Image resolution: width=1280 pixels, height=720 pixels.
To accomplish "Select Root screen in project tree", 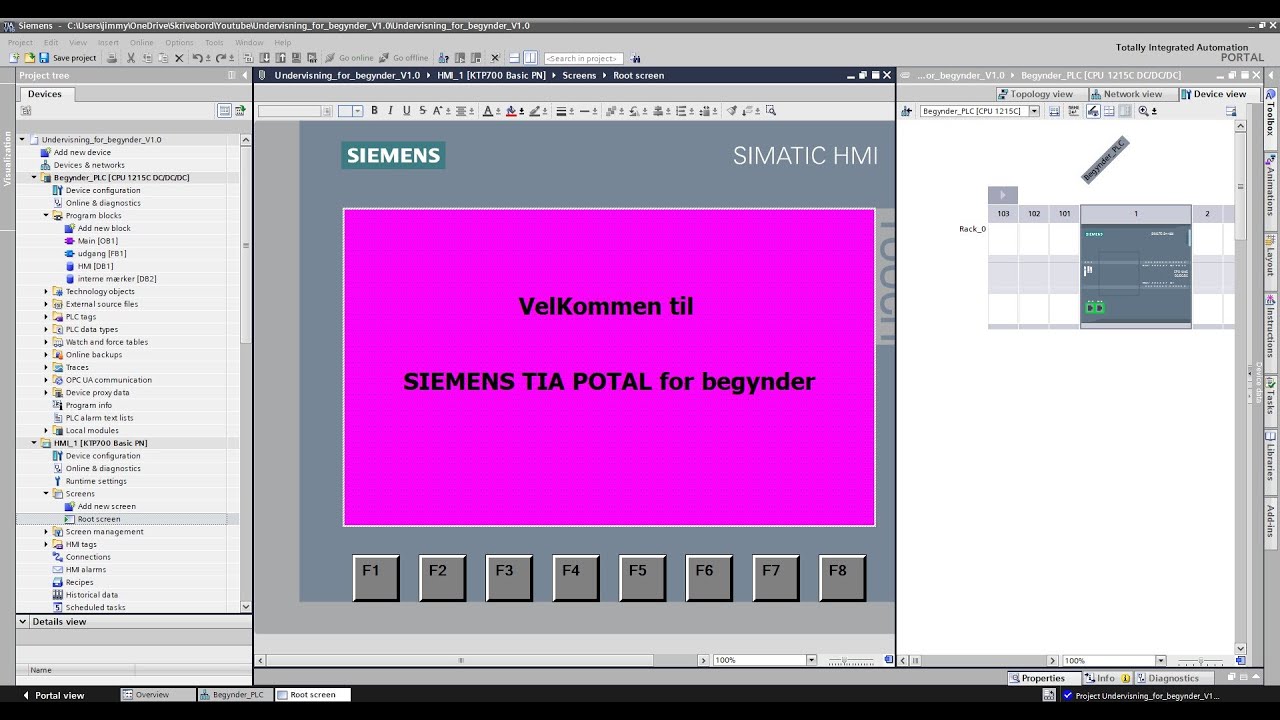I will tap(99, 519).
